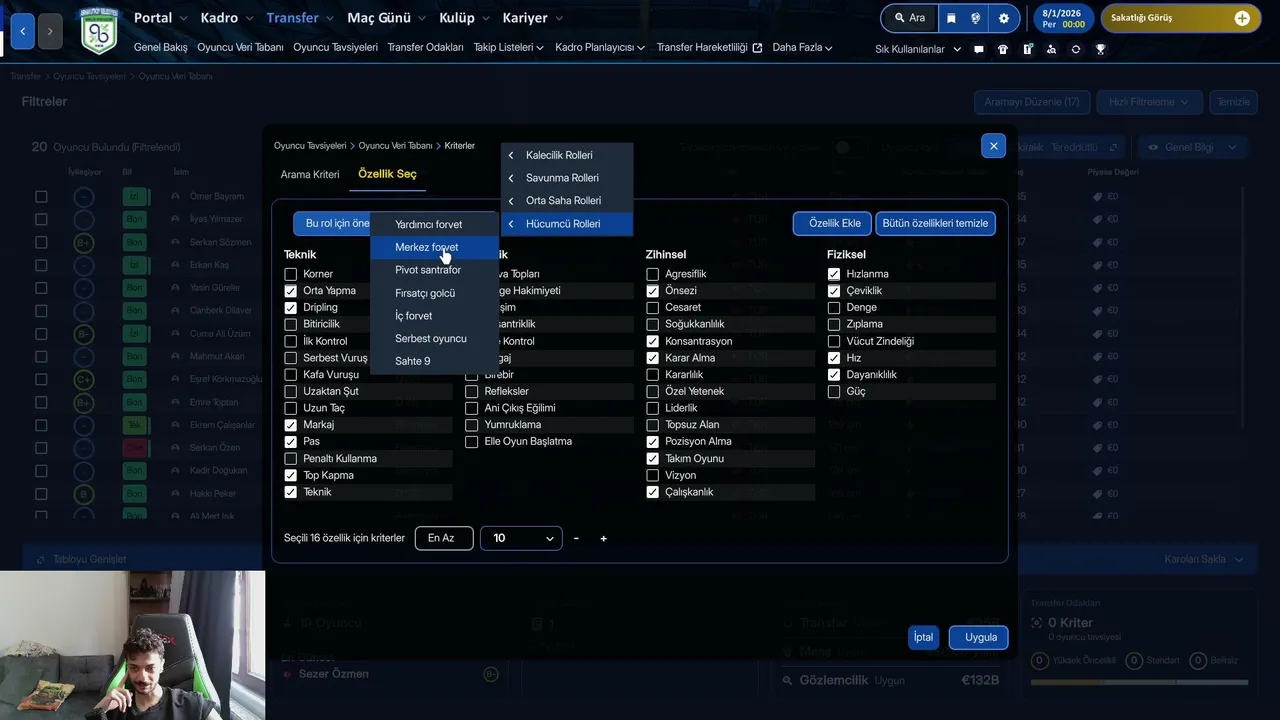1280x720 pixels.
Task: Open the globe icon in the top bar
Action: [x=975, y=18]
